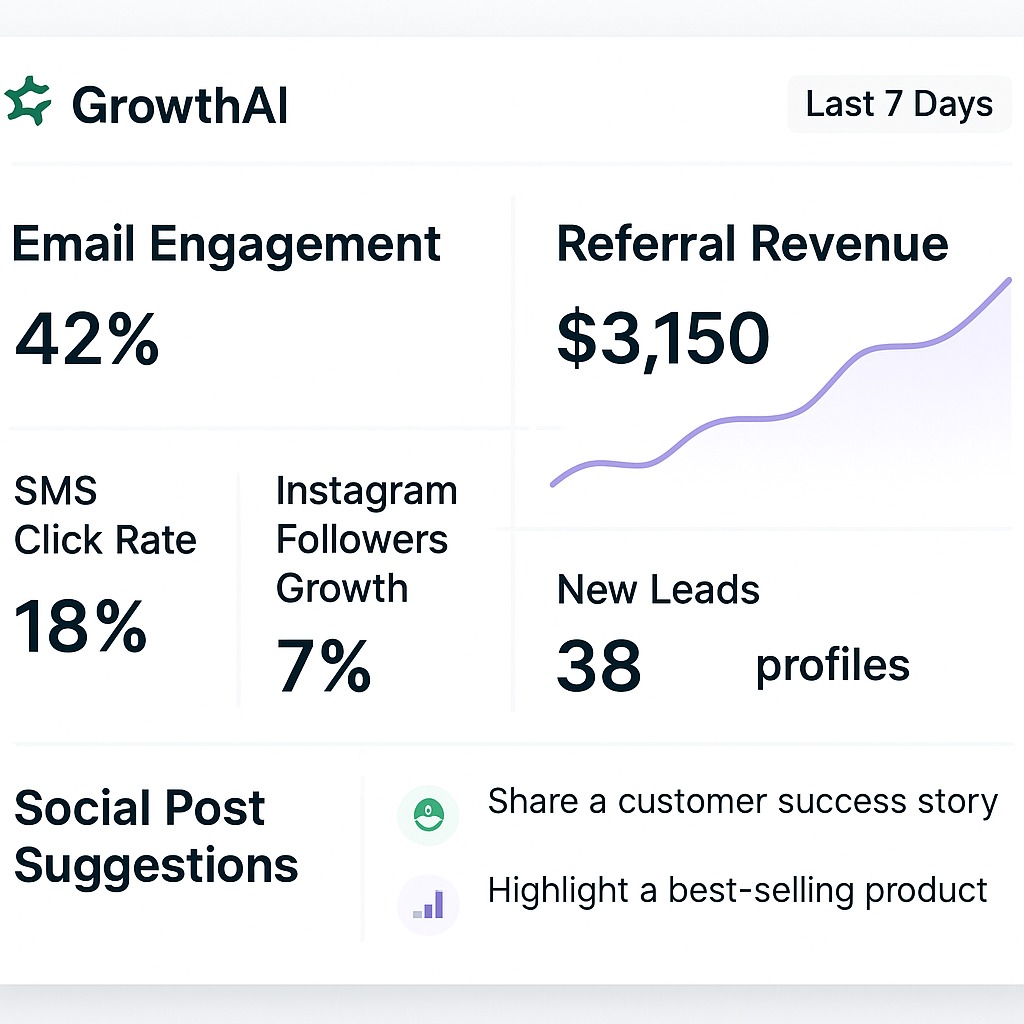This screenshot has height=1024, width=1024.
Task: Click the New Leads metric card
Action: [700, 625]
